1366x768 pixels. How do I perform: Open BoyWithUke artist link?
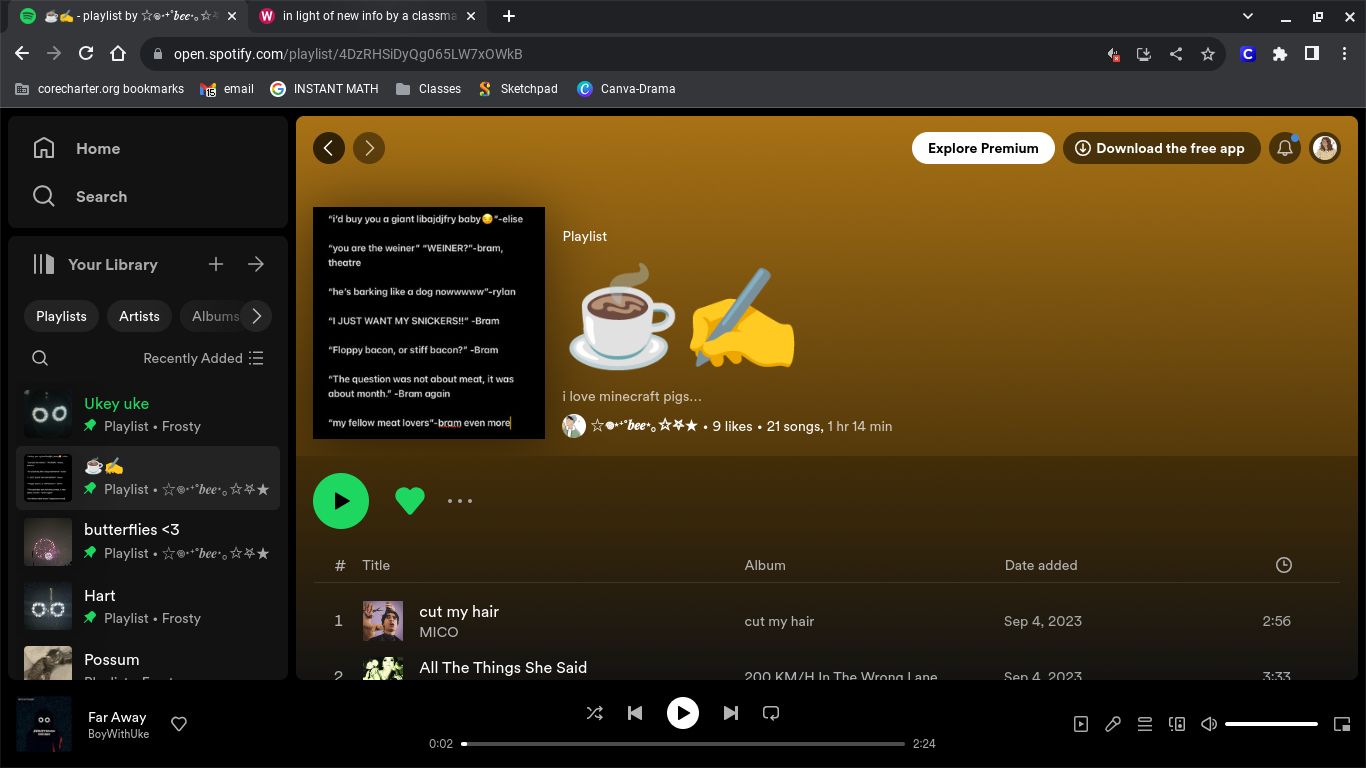tap(118, 734)
